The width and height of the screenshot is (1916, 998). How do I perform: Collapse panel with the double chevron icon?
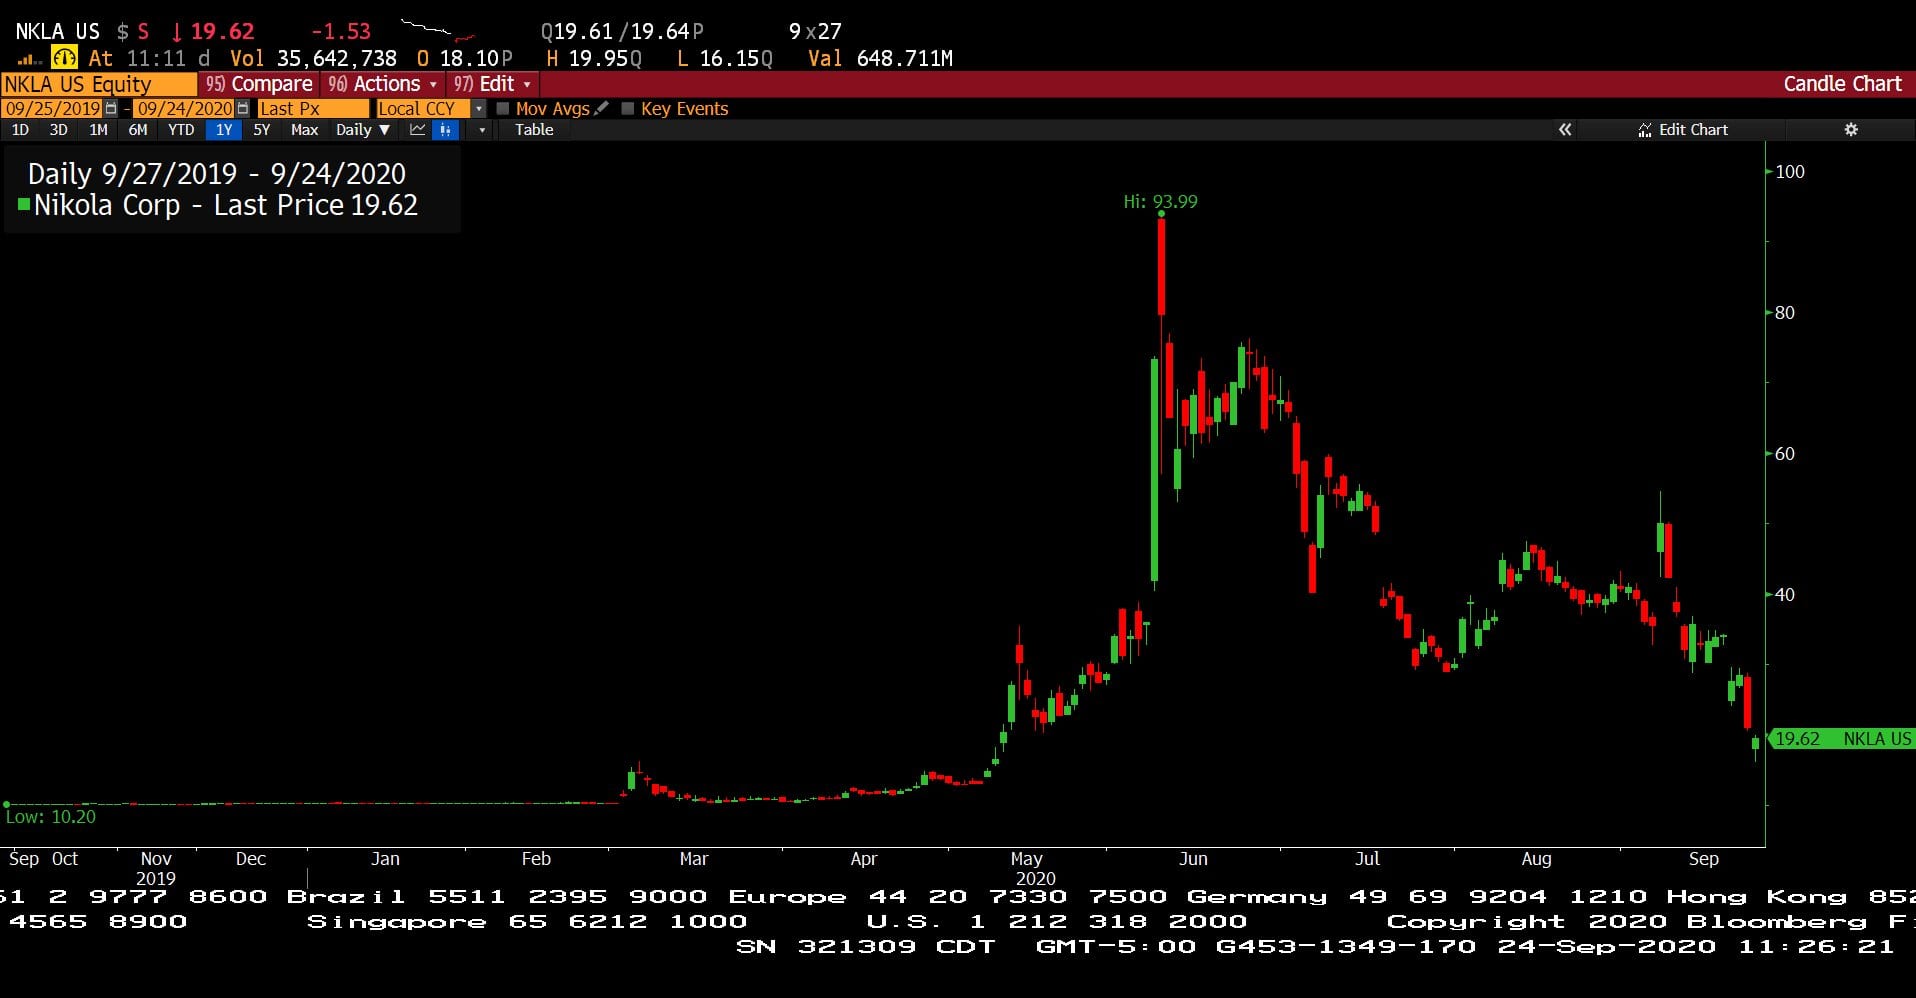click(1565, 130)
